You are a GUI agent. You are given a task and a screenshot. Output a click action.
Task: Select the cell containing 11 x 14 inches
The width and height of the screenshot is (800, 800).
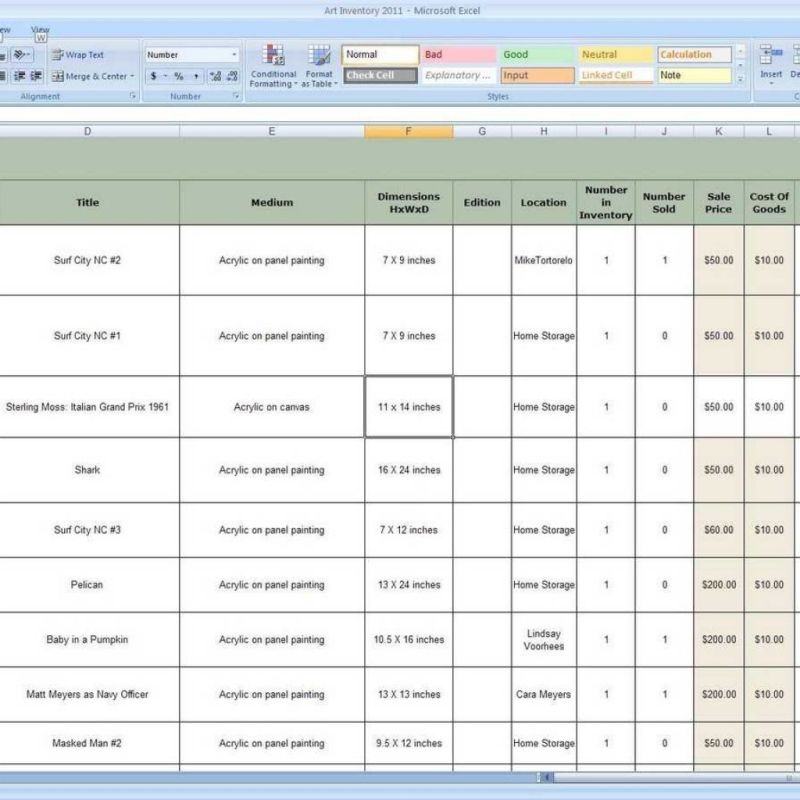point(407,406)
